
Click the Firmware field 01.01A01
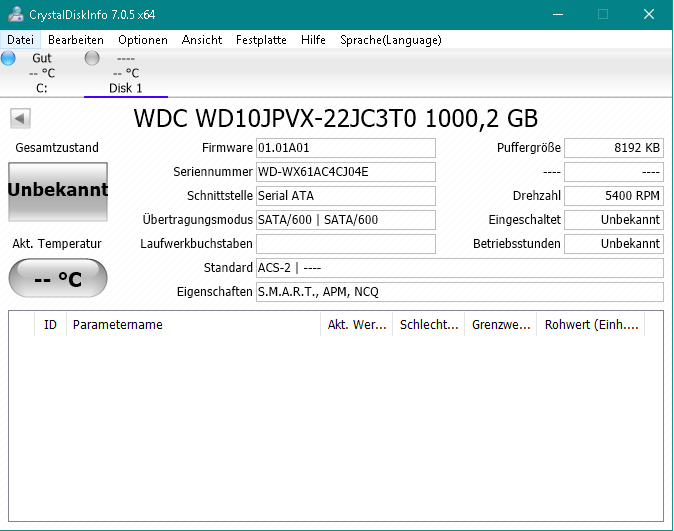[x=346, y=148]
